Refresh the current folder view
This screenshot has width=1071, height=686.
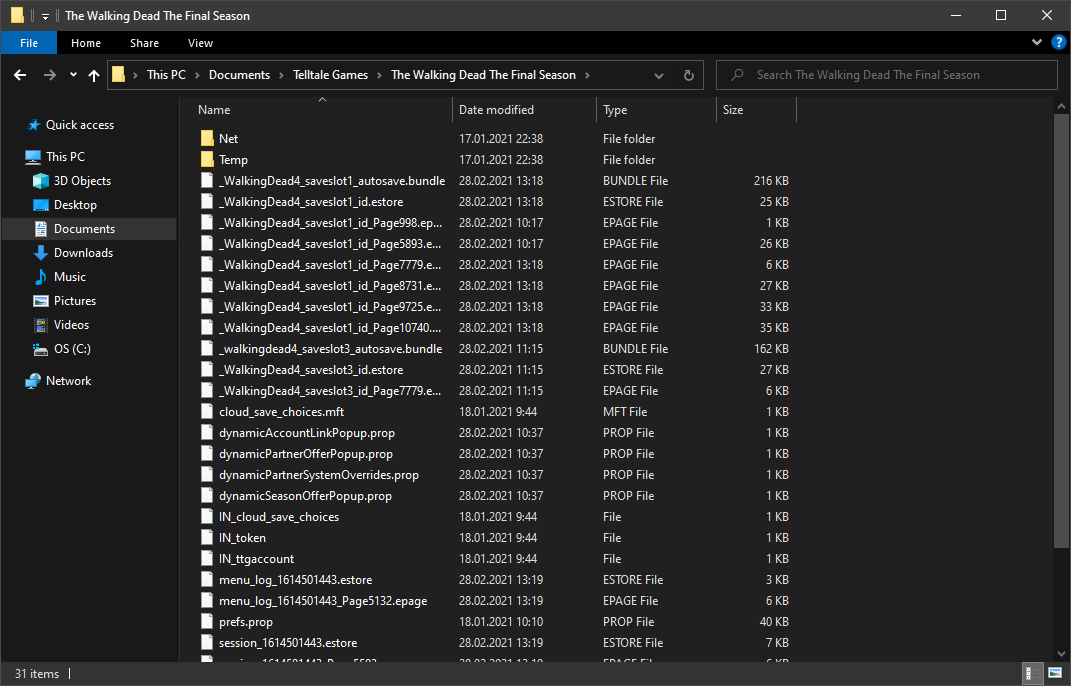[x=688, y=75]
